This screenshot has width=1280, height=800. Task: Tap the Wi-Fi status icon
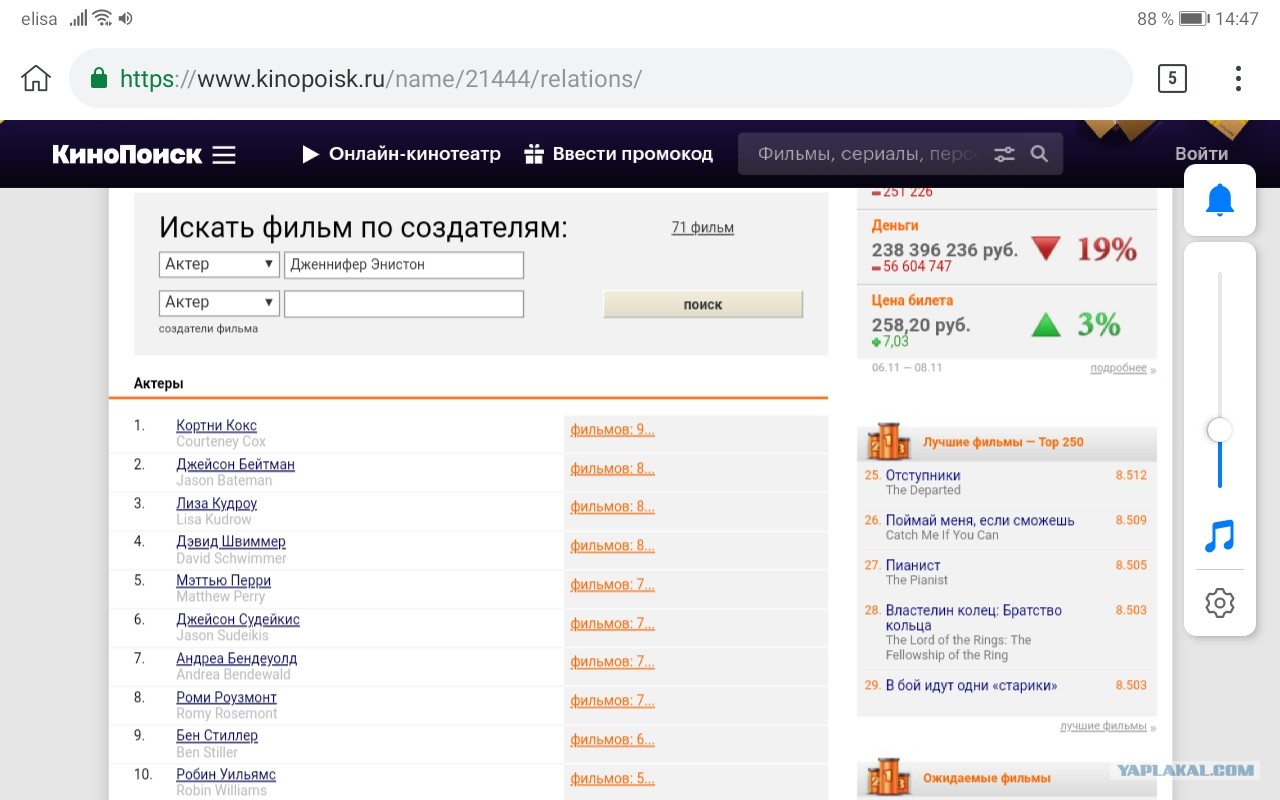[102, 19]
